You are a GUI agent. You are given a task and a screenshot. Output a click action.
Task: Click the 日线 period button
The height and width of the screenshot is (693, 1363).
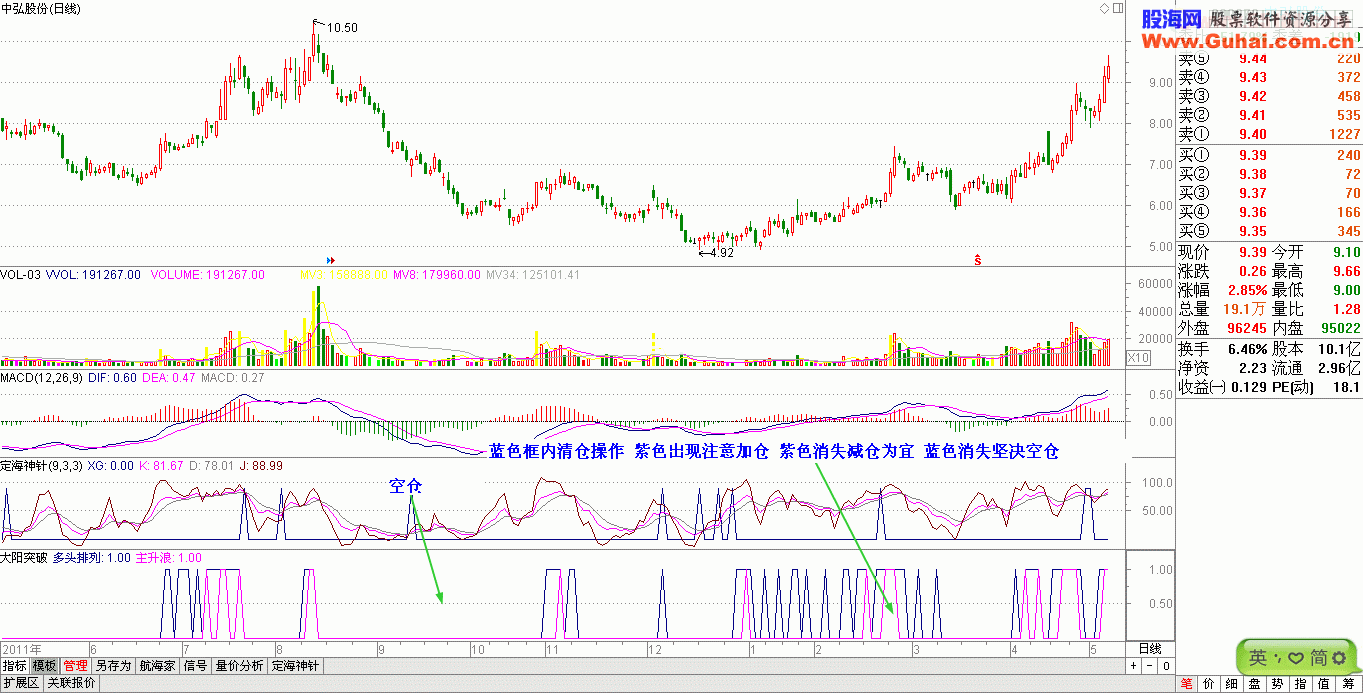click(x=1150, y=649)
